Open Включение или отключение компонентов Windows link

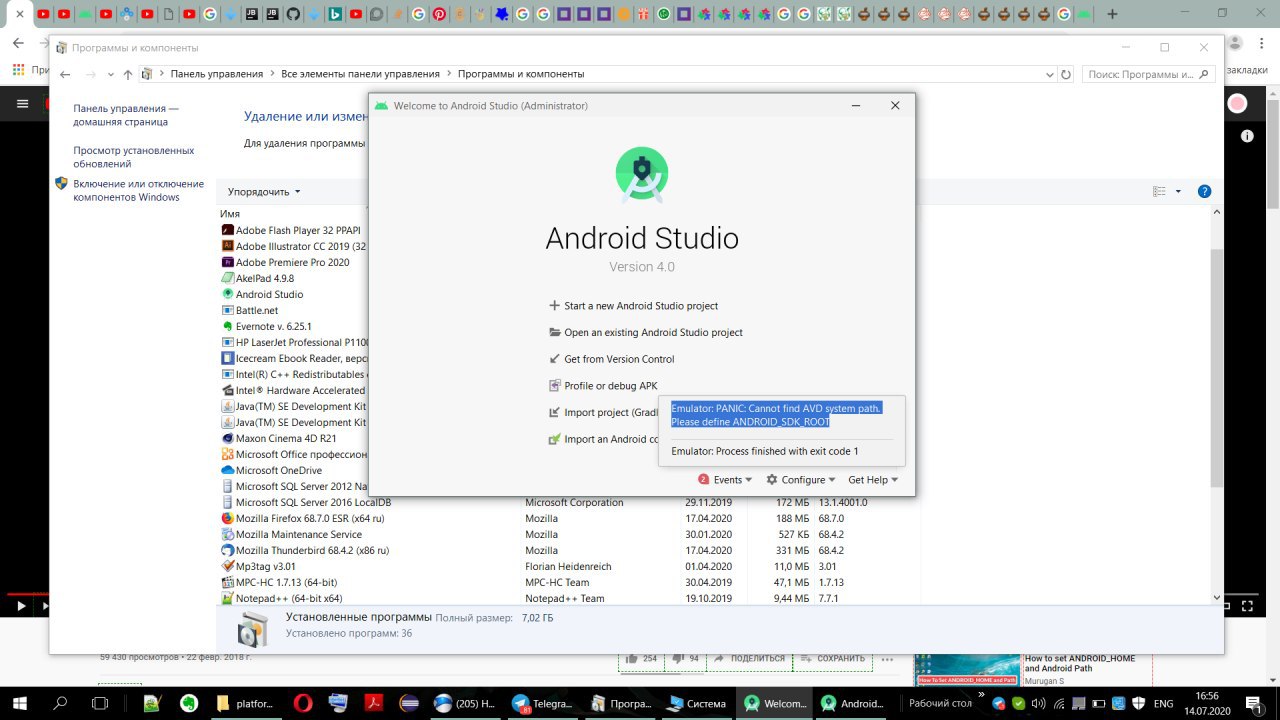tap(138, 191)
